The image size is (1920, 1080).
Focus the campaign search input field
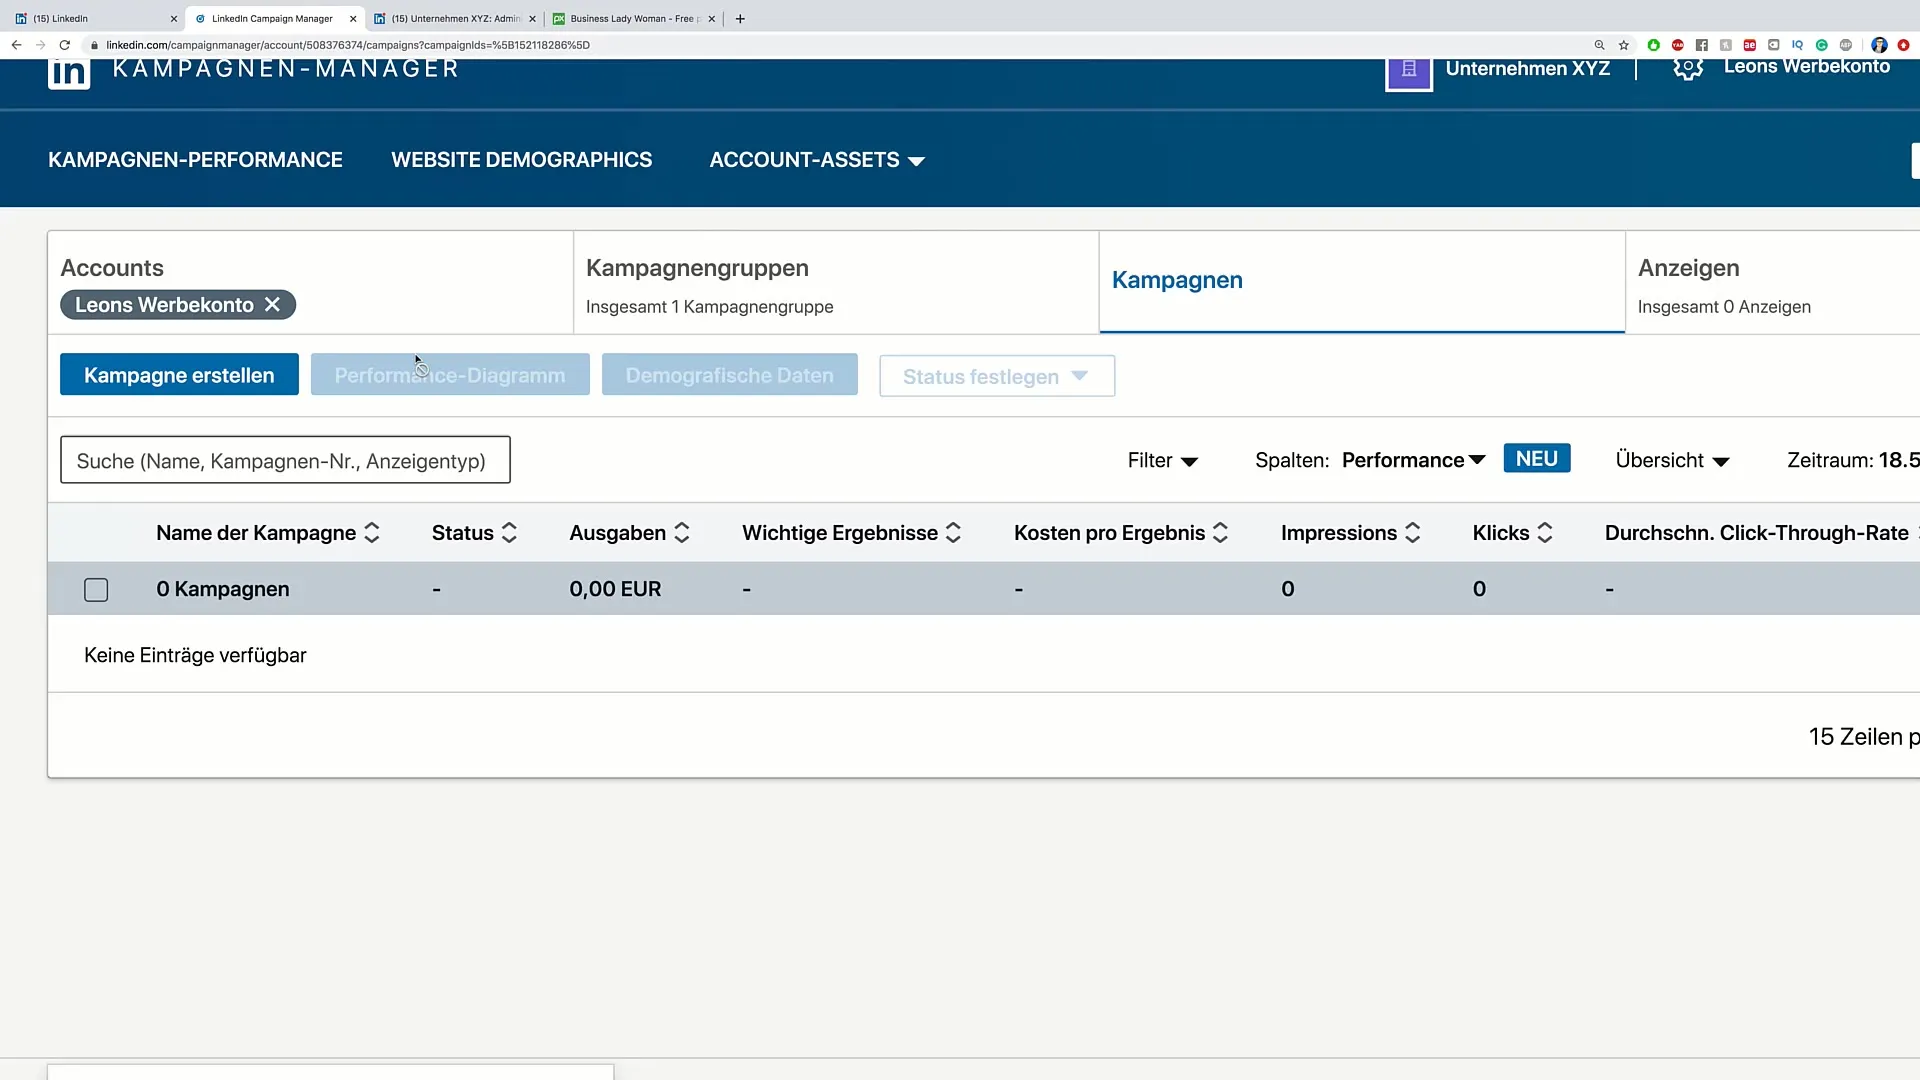(285, 460)
